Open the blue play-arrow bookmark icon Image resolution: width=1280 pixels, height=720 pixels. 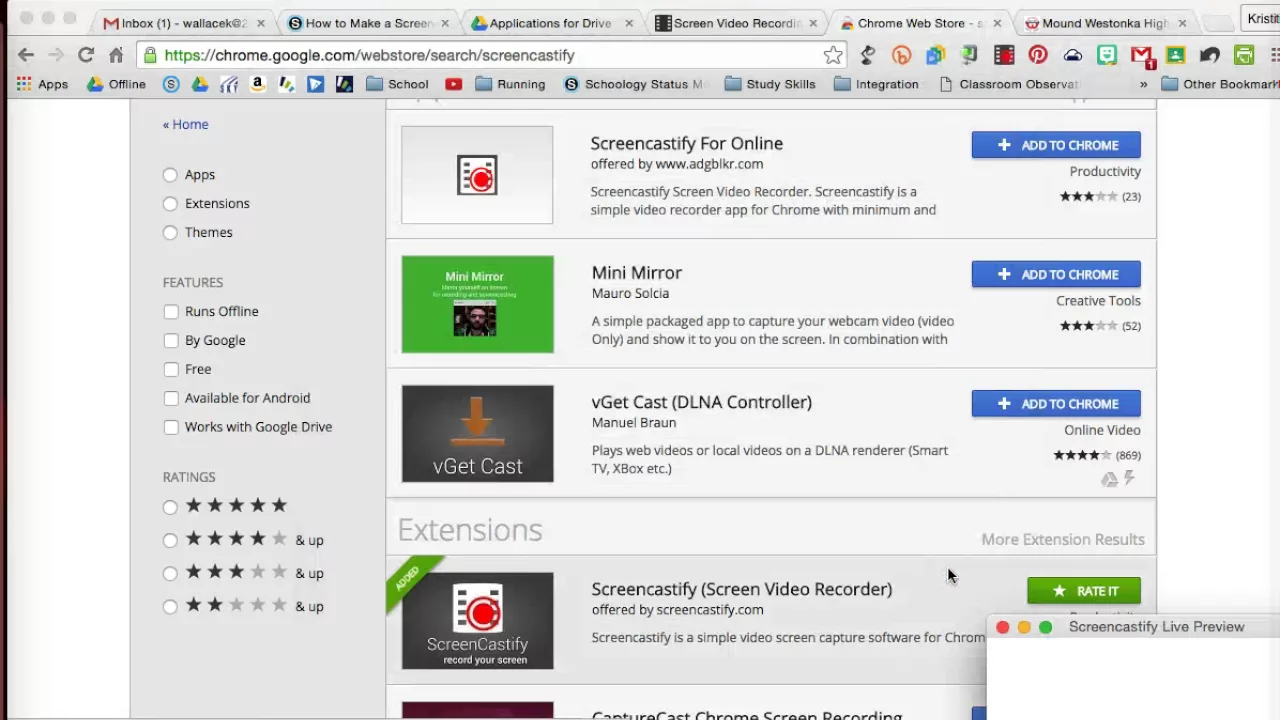315,84
